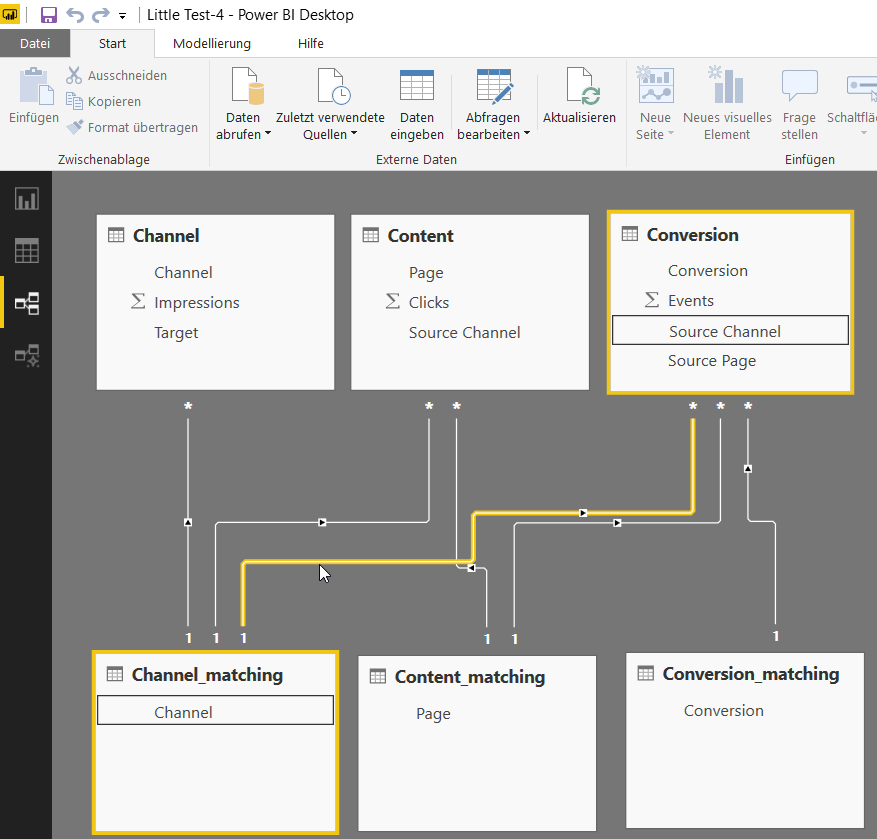Select the Page field in Content table

pos(426,272)
